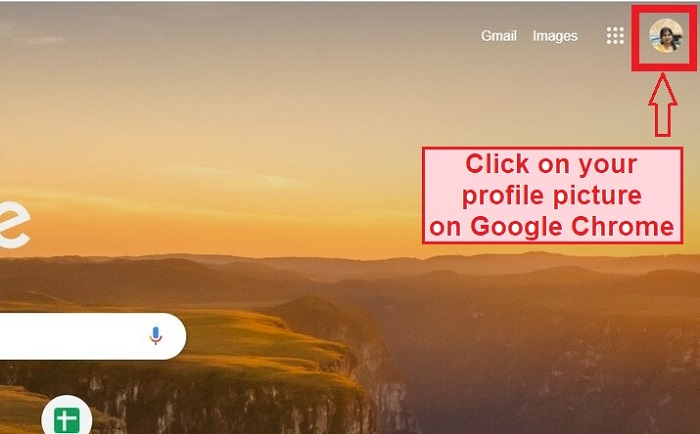Click the red upward arrow annotation
The width and height of the screenshot is (700, 434).
662,105
